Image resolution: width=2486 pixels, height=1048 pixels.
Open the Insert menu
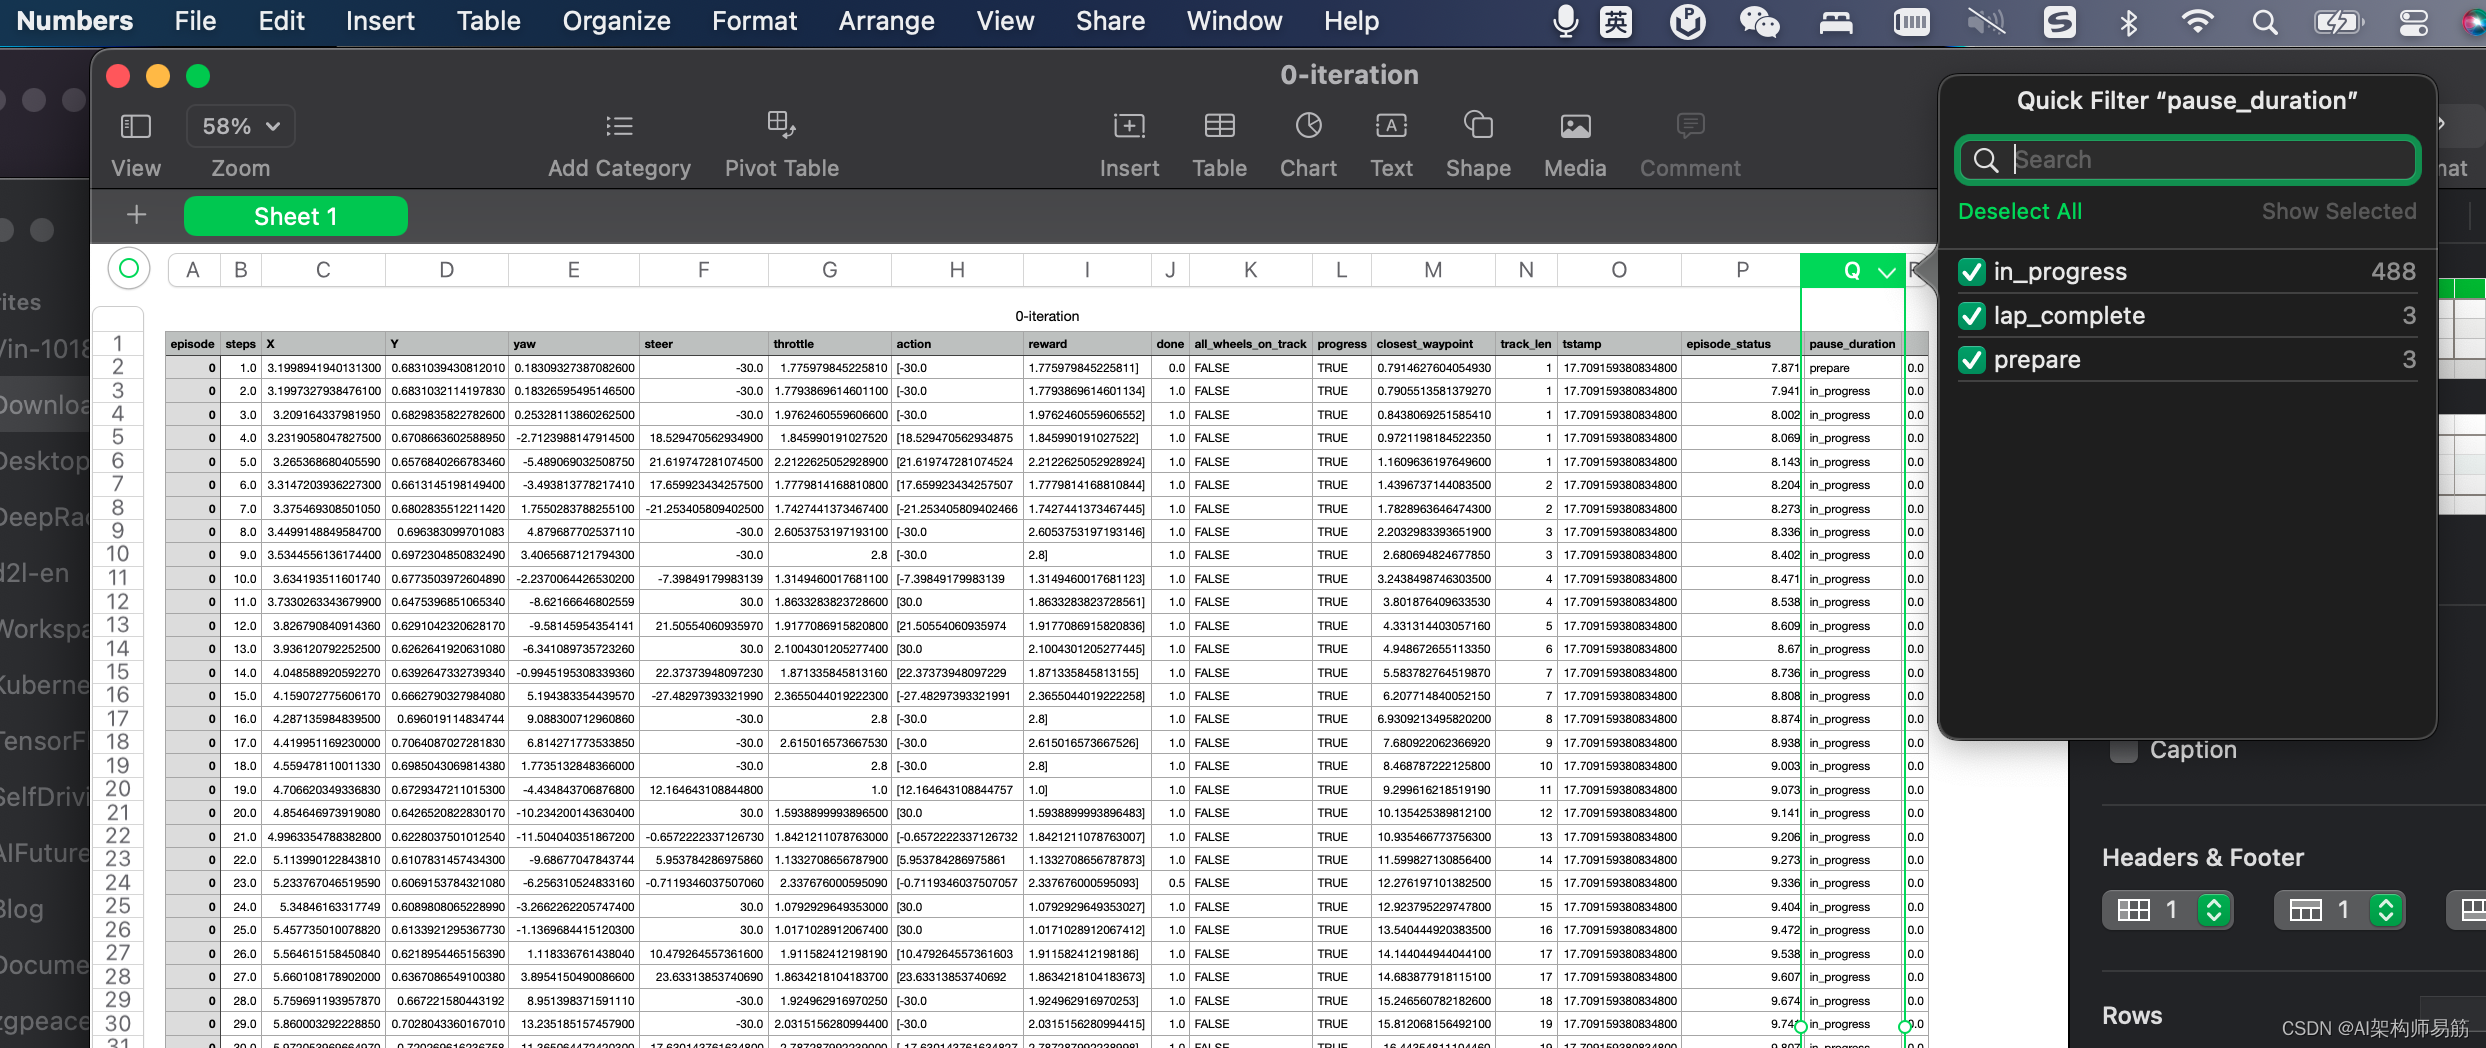pyautogui.click(x=380, y=21)
